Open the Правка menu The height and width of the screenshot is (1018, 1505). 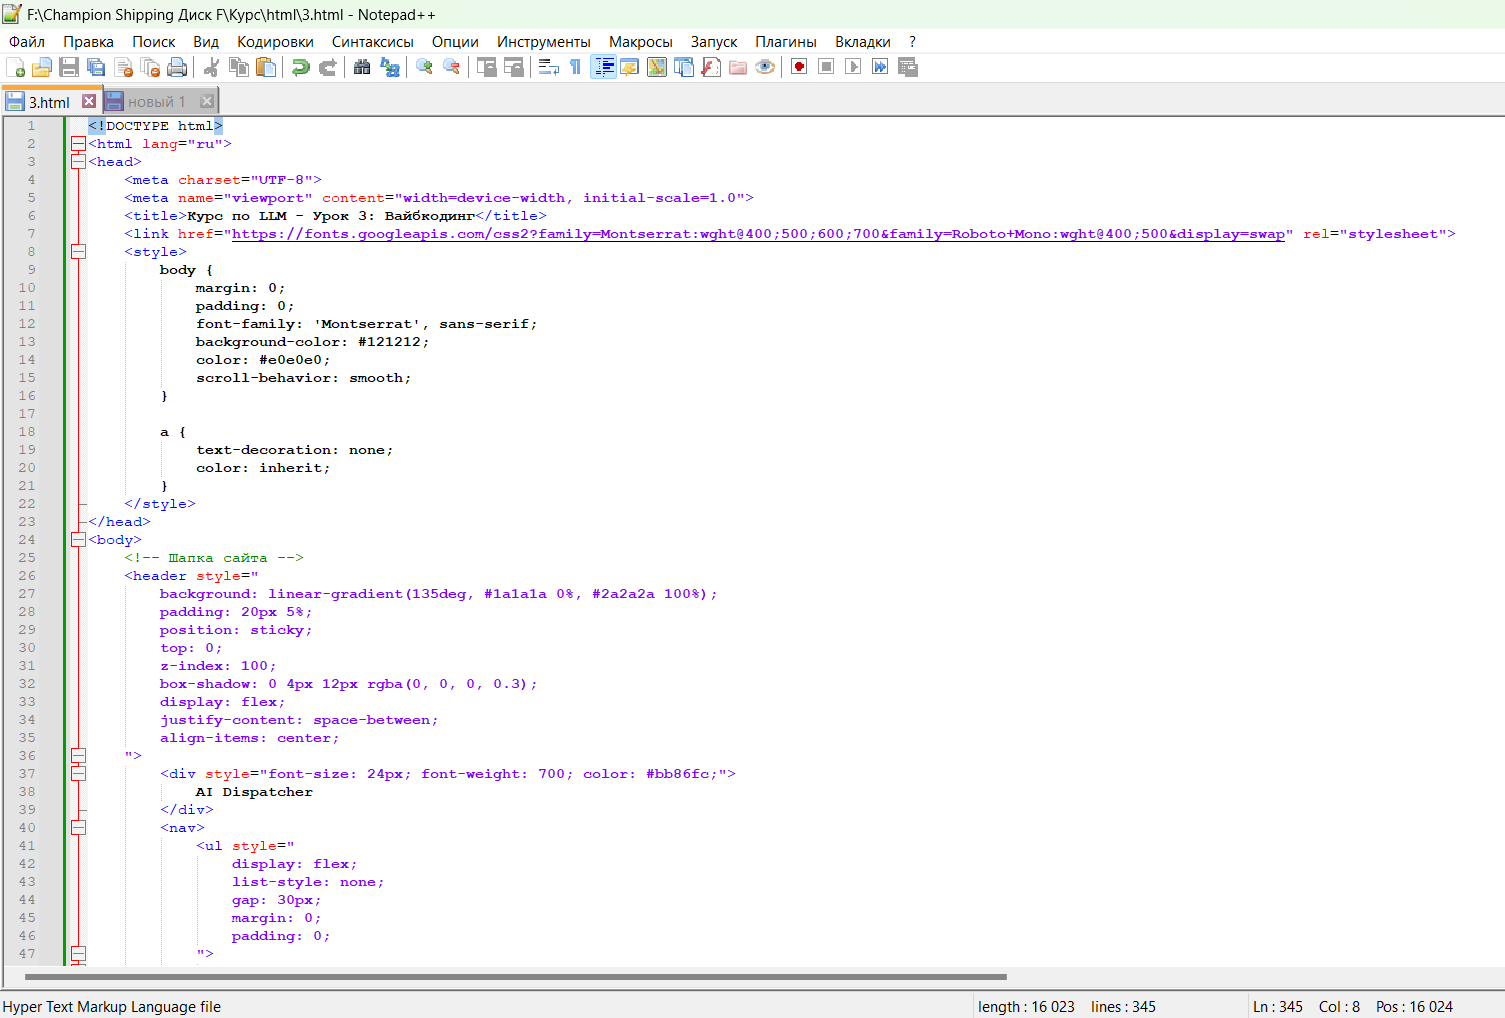click(89, 42)
